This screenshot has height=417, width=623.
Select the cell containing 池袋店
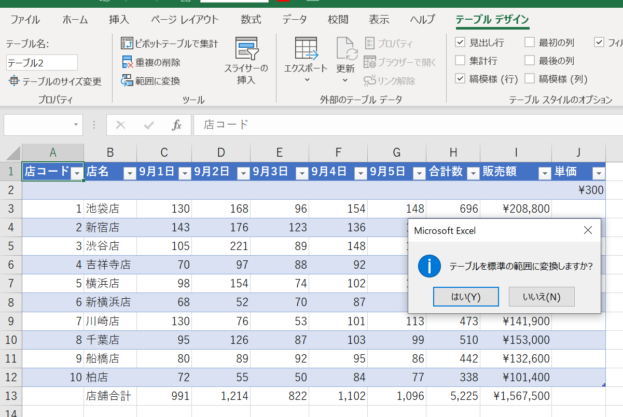[x=110, y=208]
